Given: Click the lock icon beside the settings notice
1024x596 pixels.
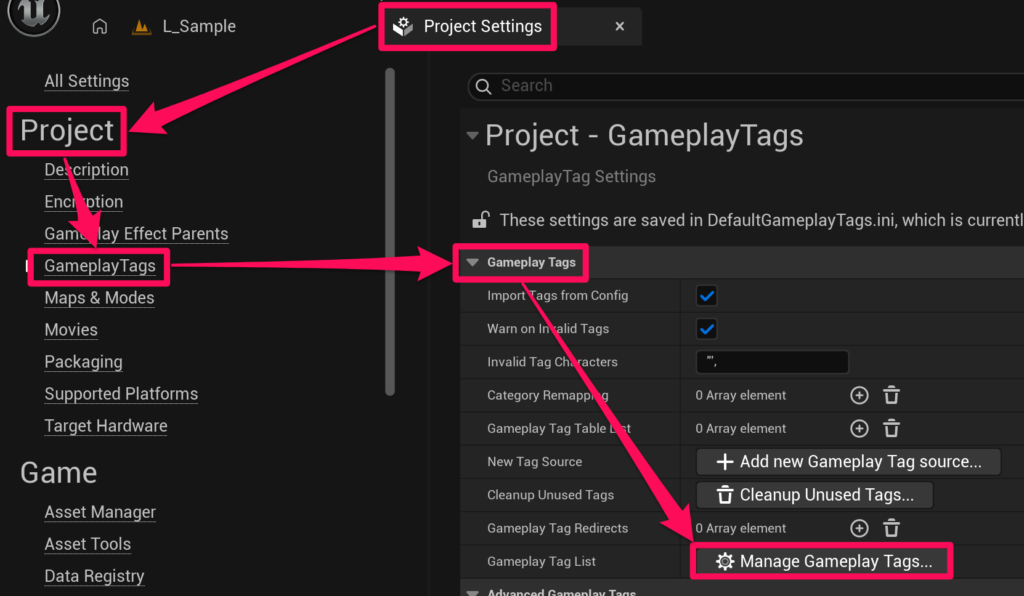Looking at the screenshot, I should (x=481, y=220).
